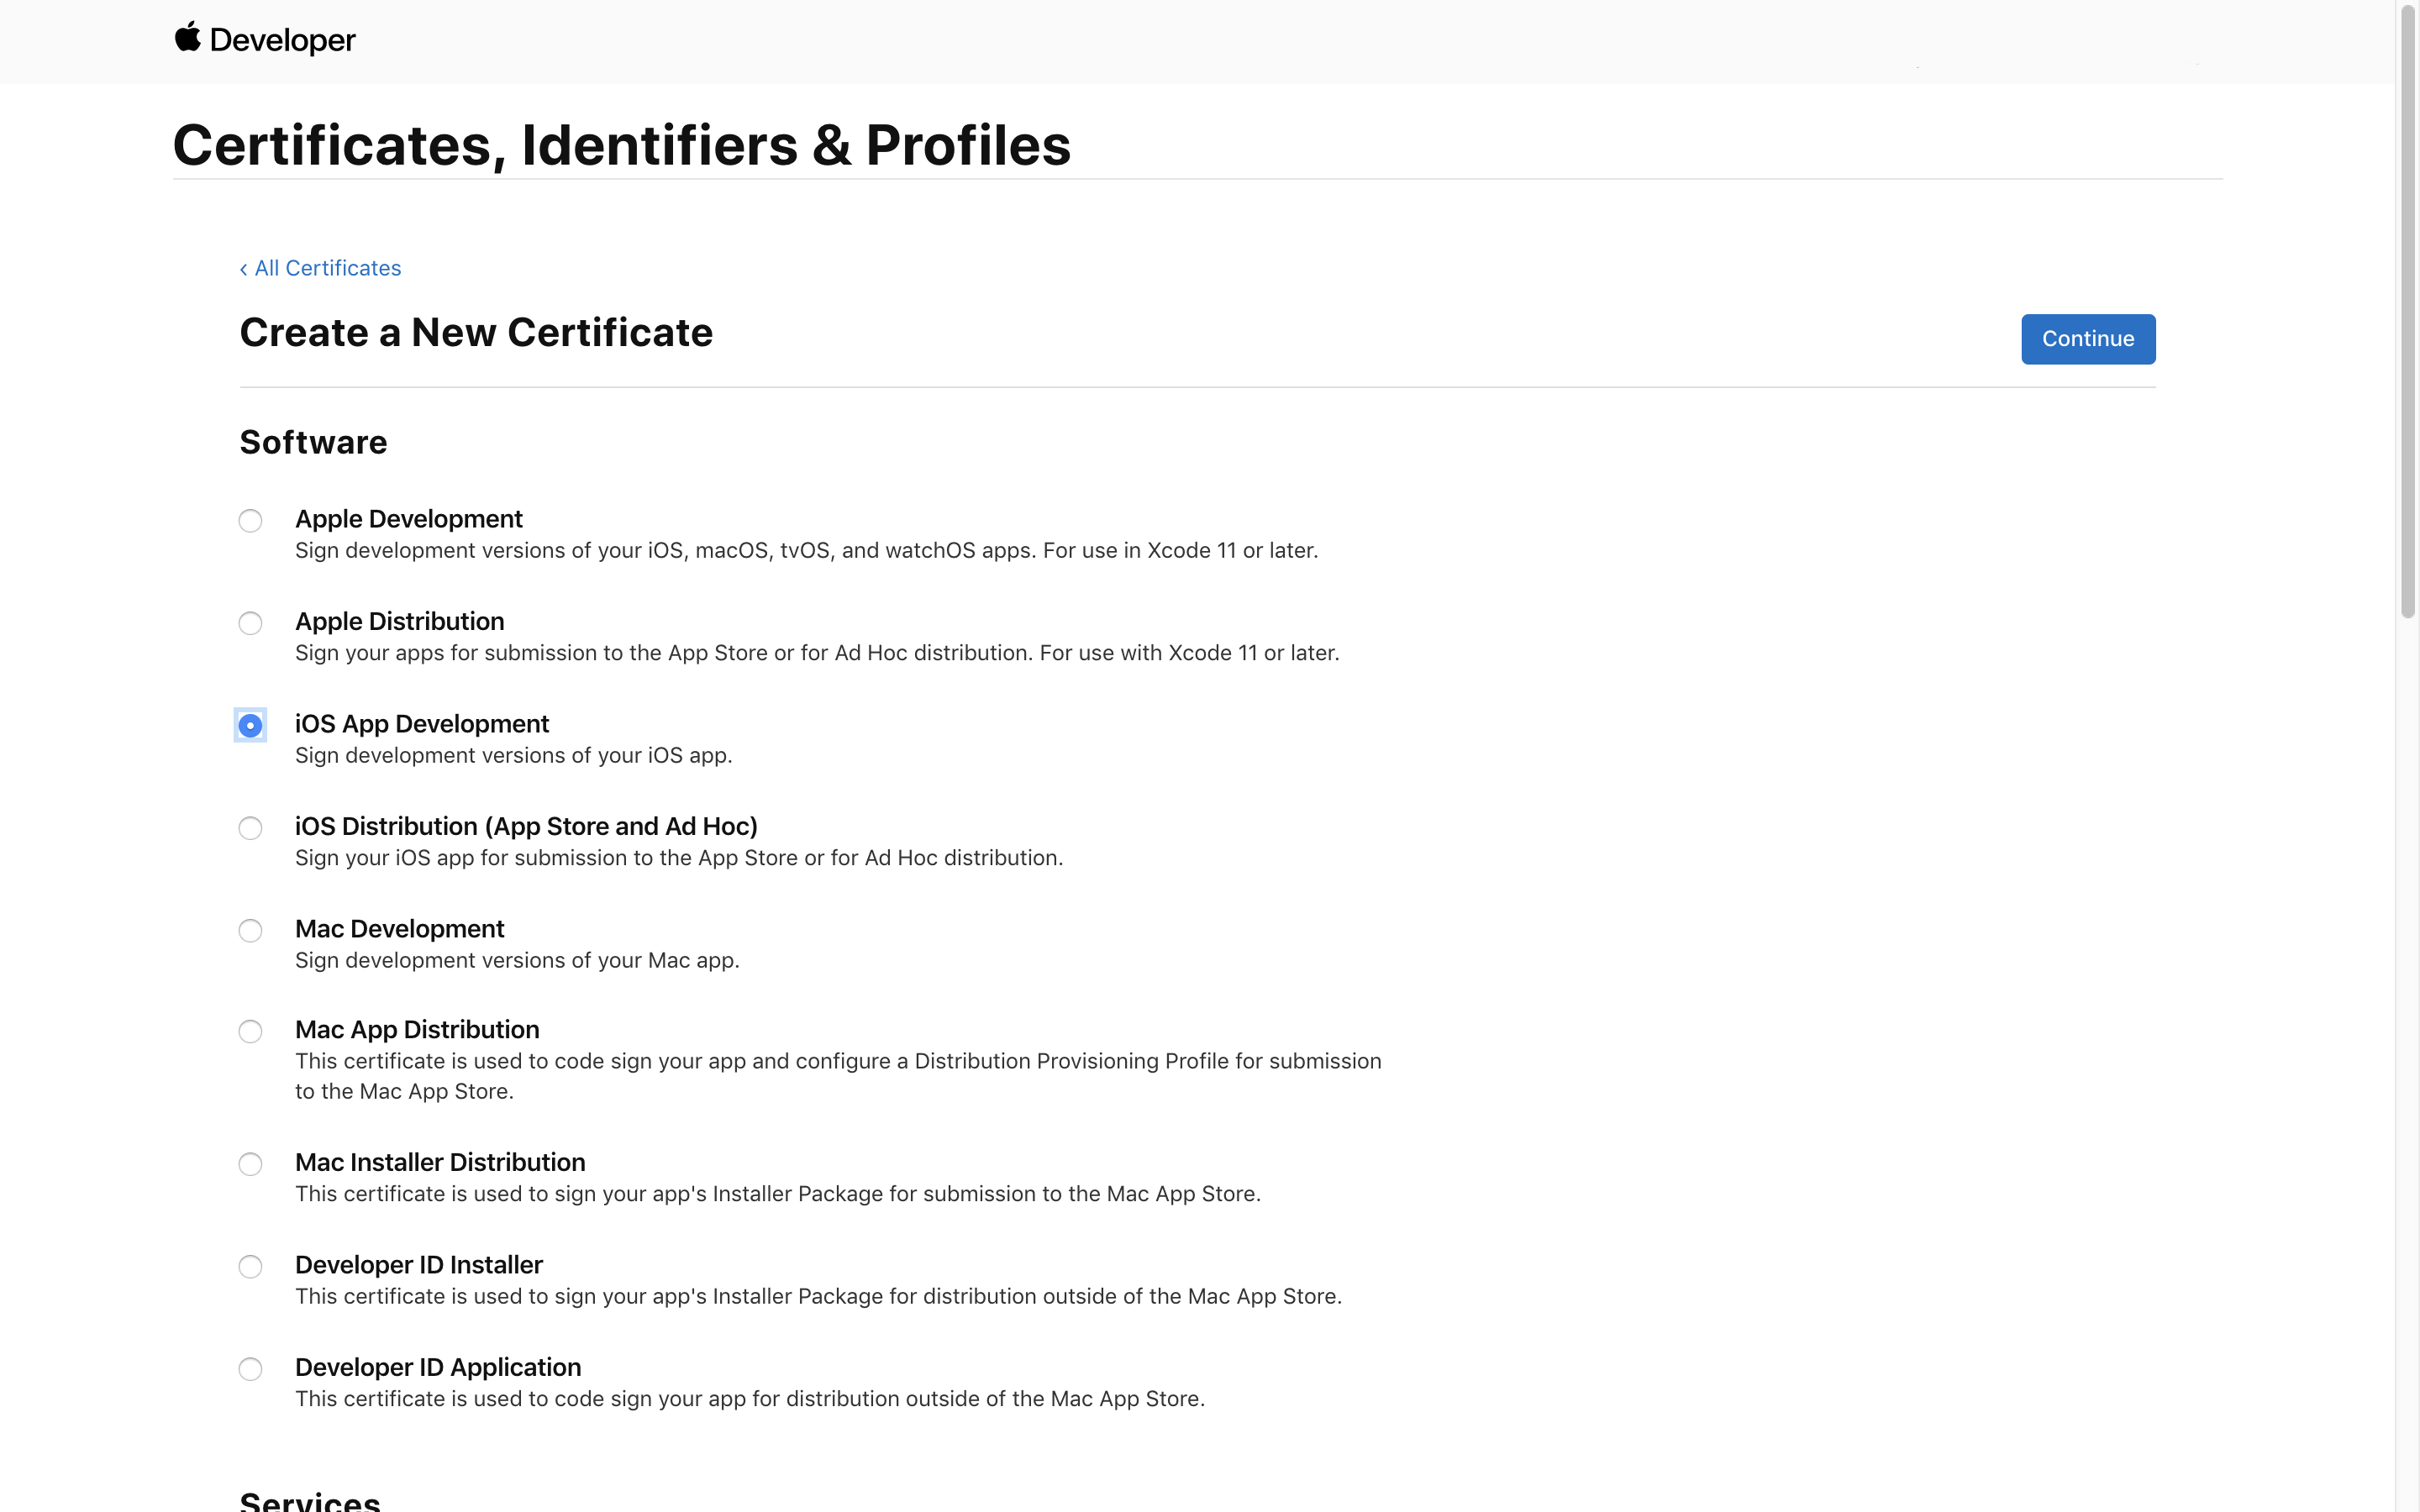The image size is (2420, 1512).
Task: Click the 'iOS App Development' option label
Action: (422, 724)
